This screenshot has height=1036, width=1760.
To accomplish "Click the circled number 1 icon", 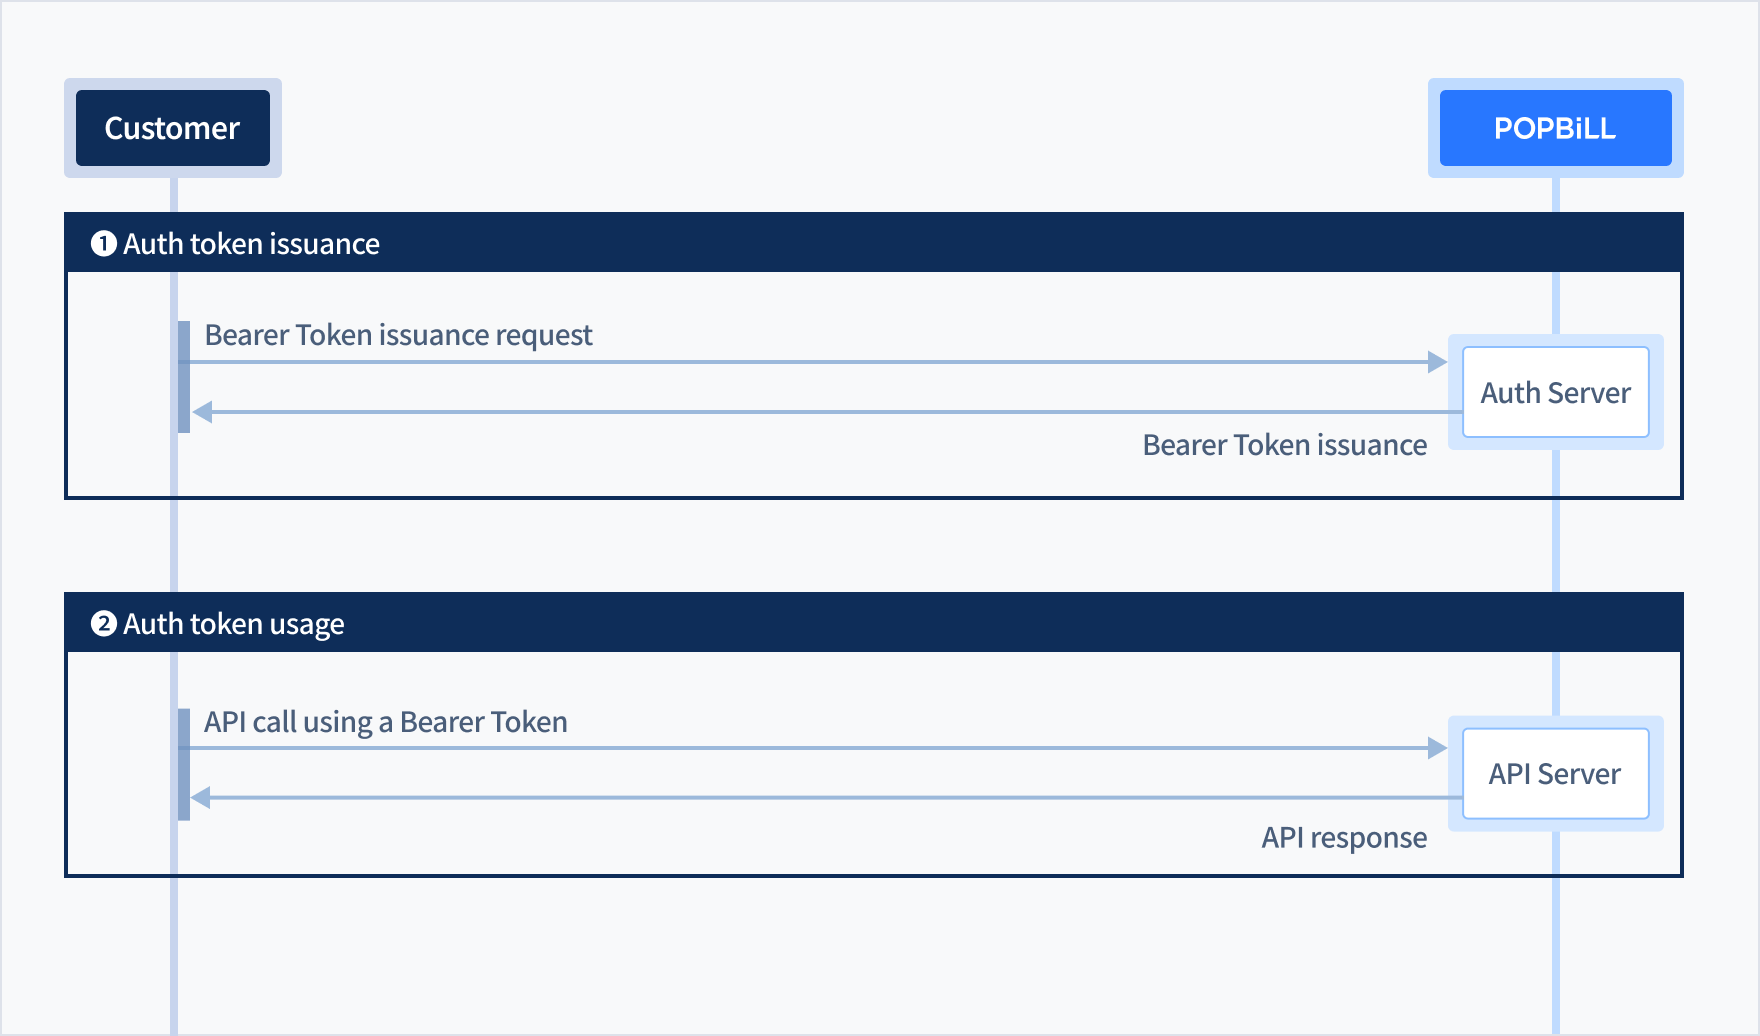I will point(104,244).
